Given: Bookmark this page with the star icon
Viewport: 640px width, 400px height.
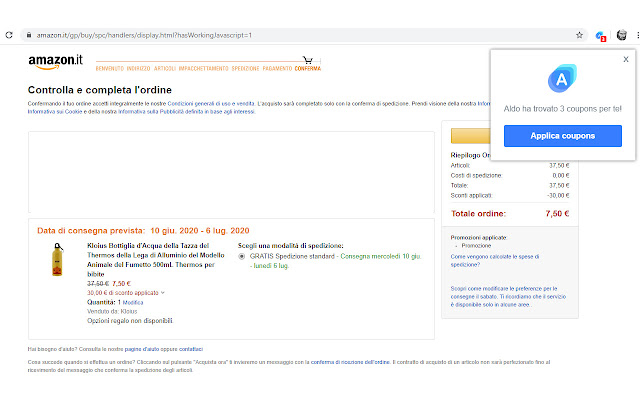Looking at the screenshot, I should tap(579, 35).
